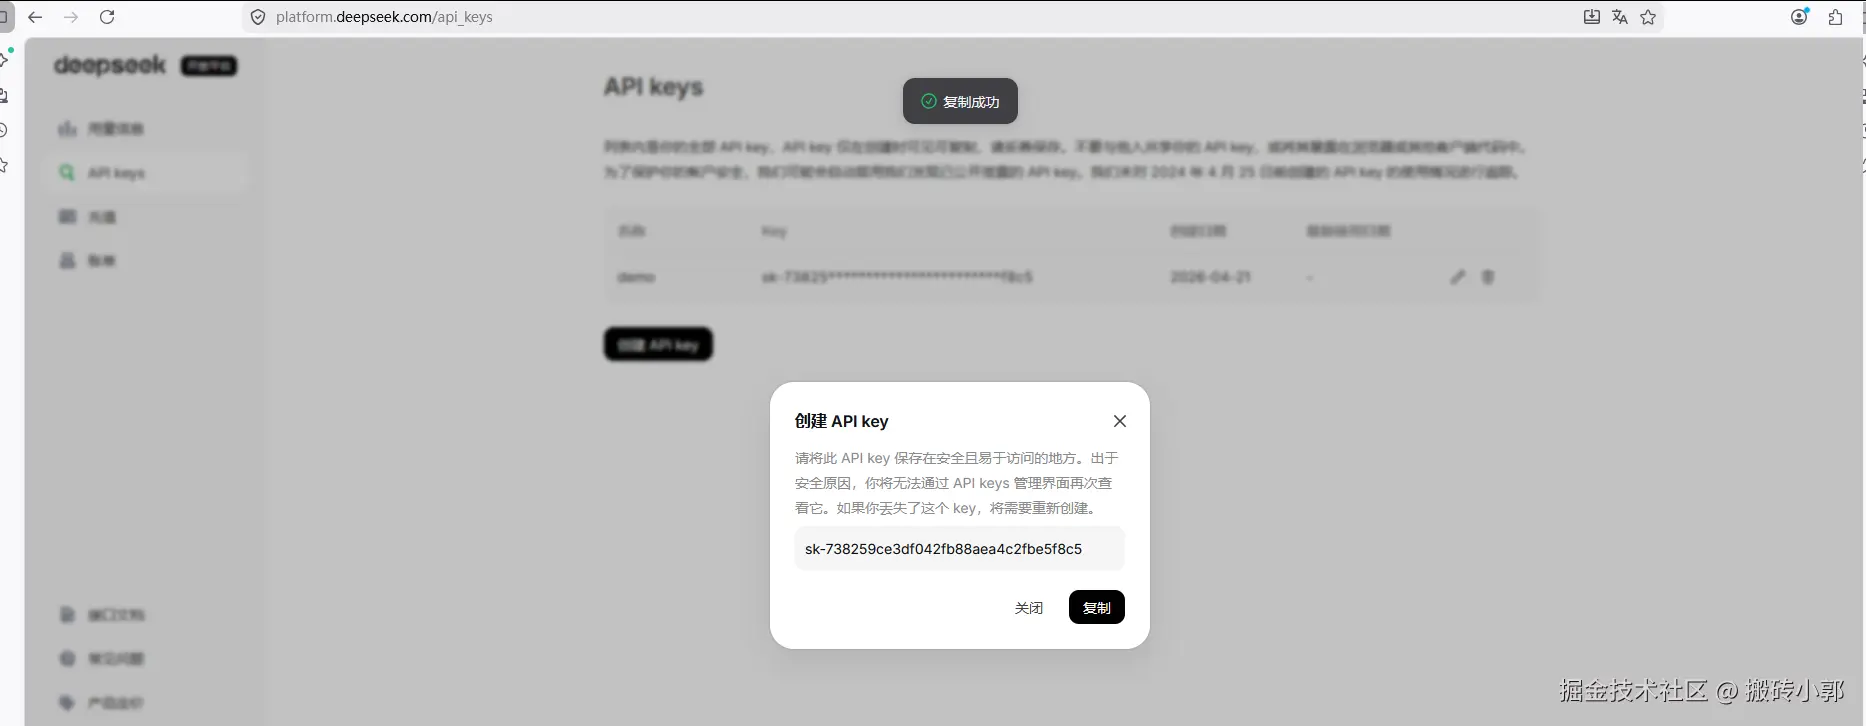Image resolution: width=1866 pixels, height=726 pixels.
Task: Open the extensions puzzle icon
Action: tap(1835, 17)
